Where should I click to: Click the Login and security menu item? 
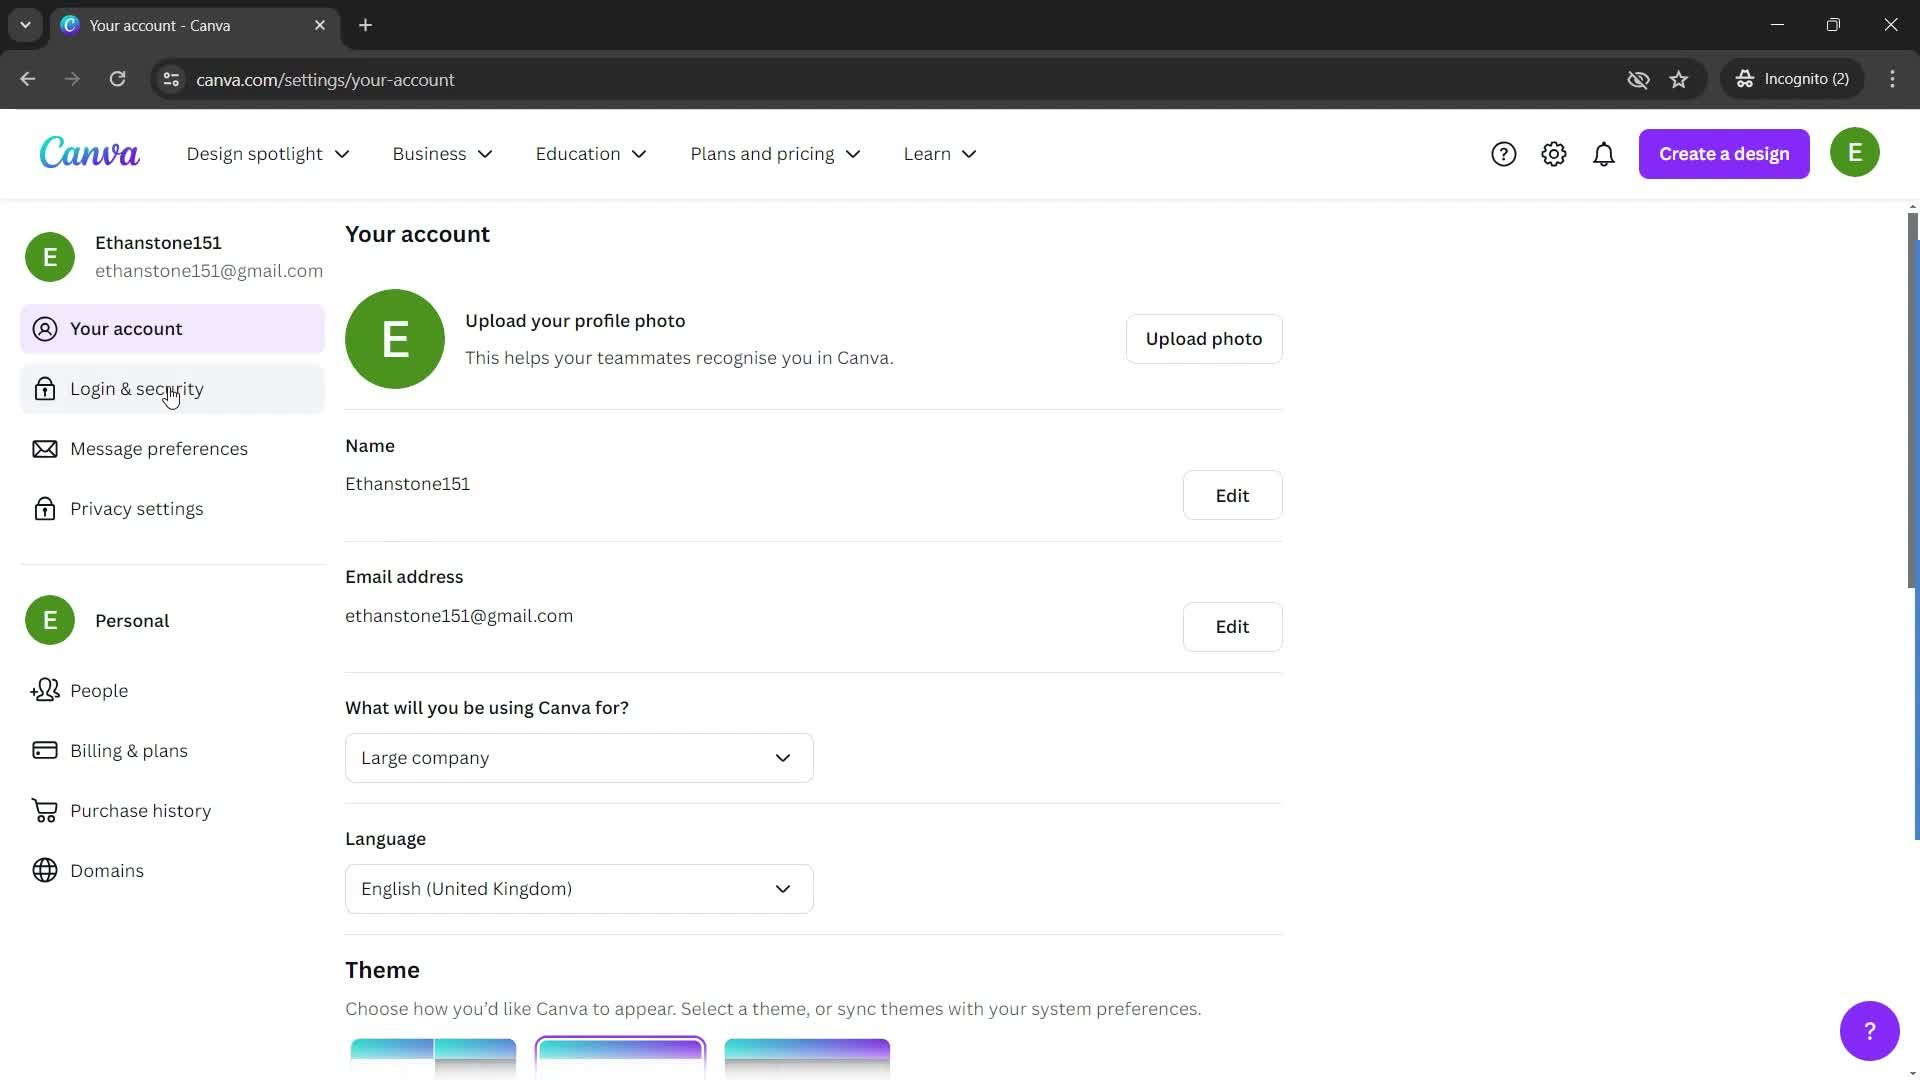(x=136, y=388)
